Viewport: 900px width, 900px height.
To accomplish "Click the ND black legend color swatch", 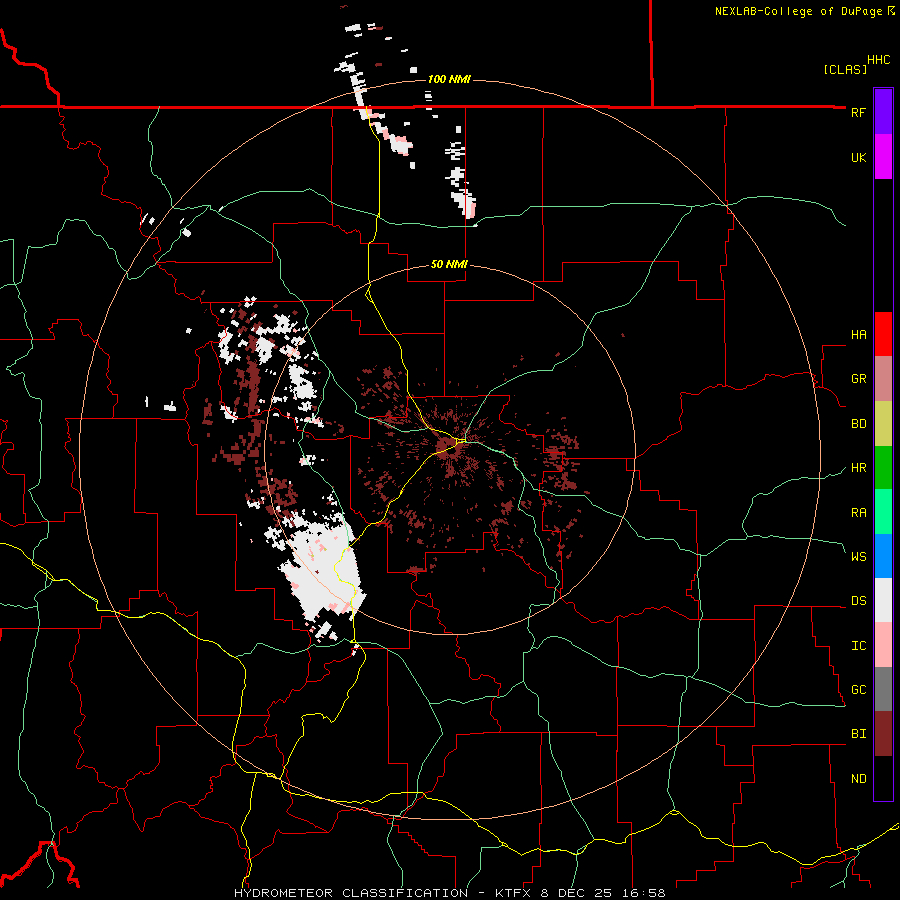I will [x=883, y=778].
